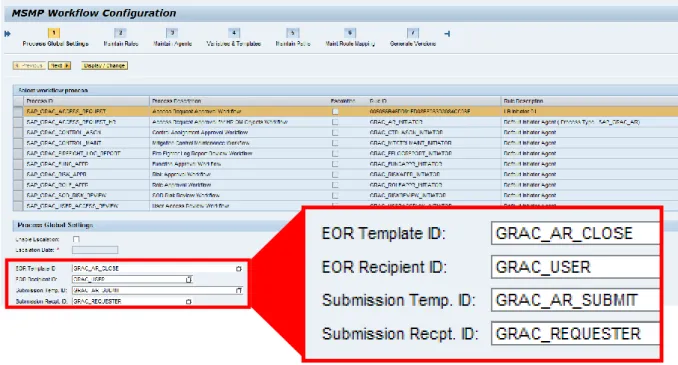
Task: Select row marker for SAP_GRAC_CONTROL_ASGN
Action: click(x=18, y=132)
